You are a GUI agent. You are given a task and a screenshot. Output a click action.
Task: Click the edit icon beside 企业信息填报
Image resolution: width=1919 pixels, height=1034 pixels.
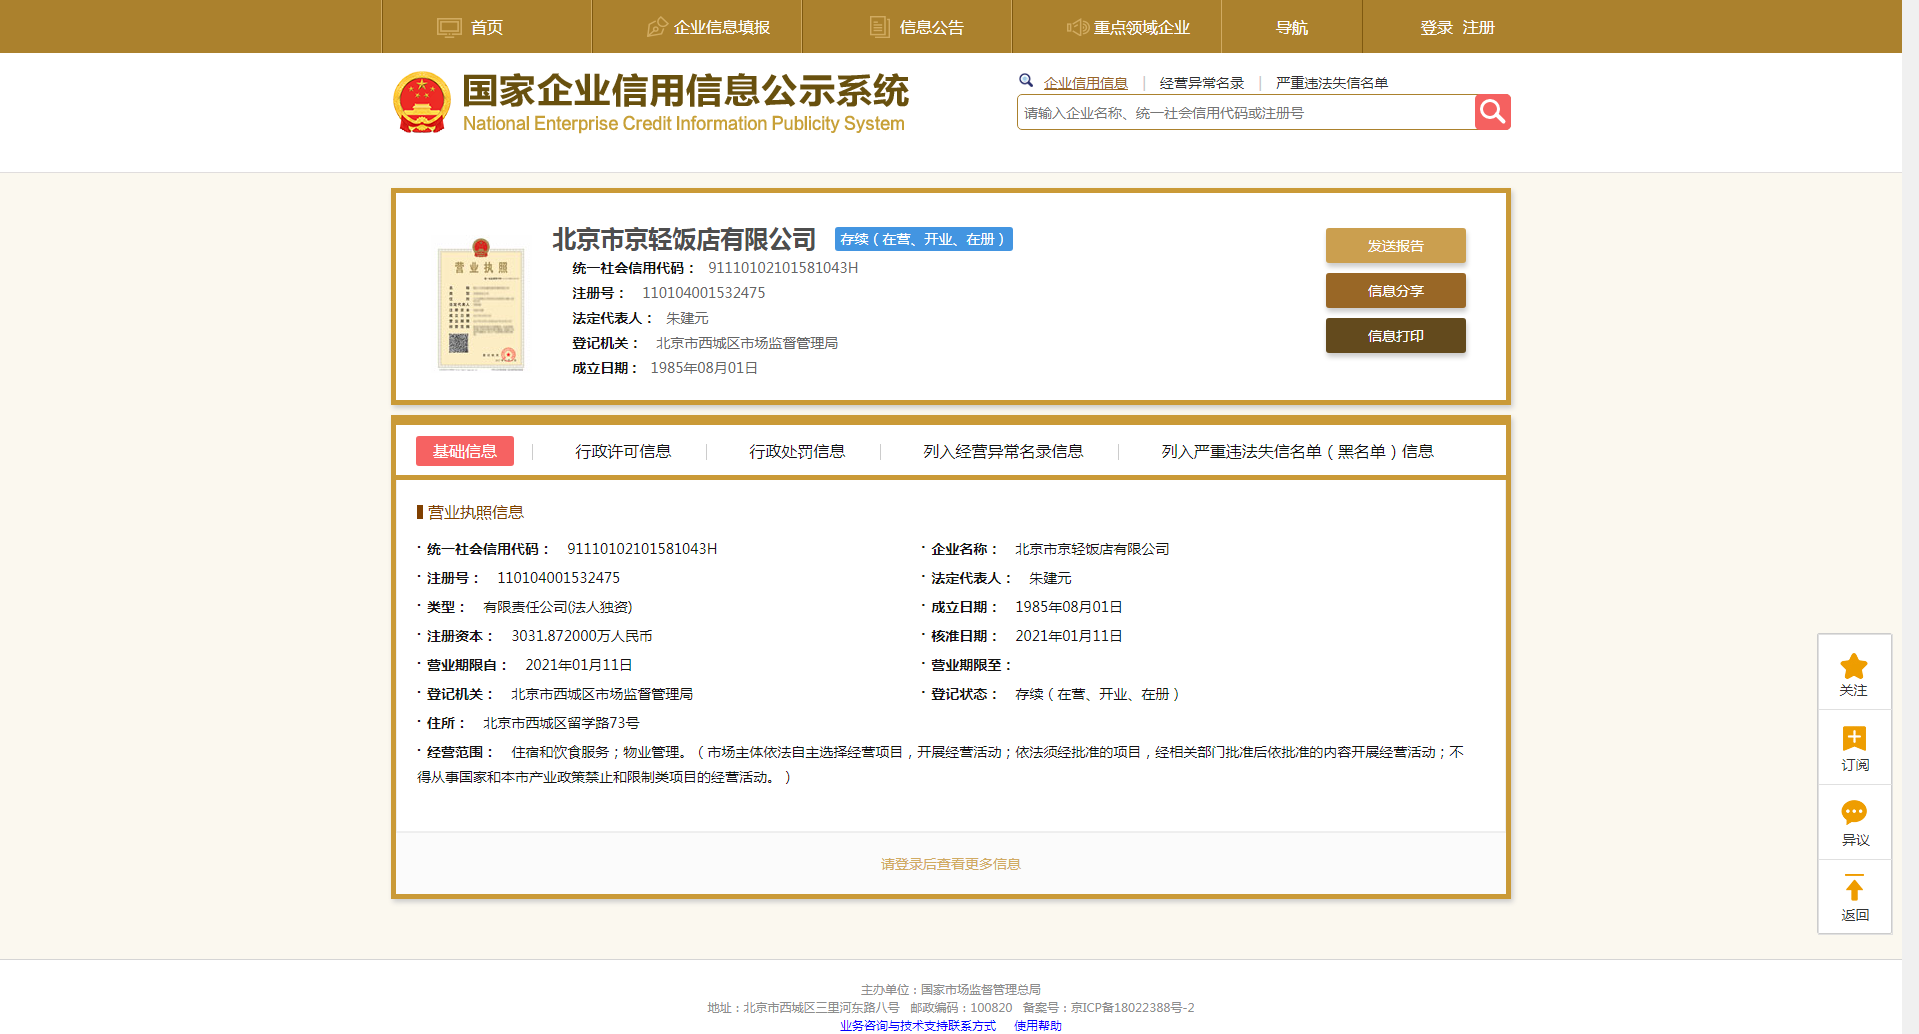[657, 27]
